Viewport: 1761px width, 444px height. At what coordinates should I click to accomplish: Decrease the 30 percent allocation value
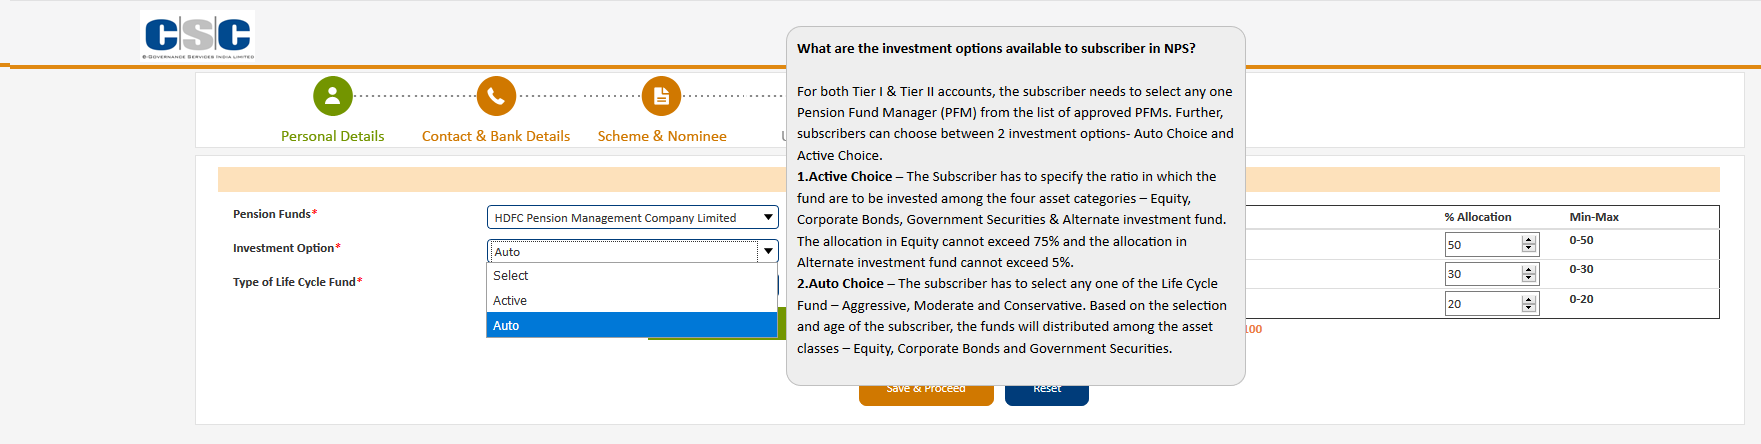(x=1528, y=278)
